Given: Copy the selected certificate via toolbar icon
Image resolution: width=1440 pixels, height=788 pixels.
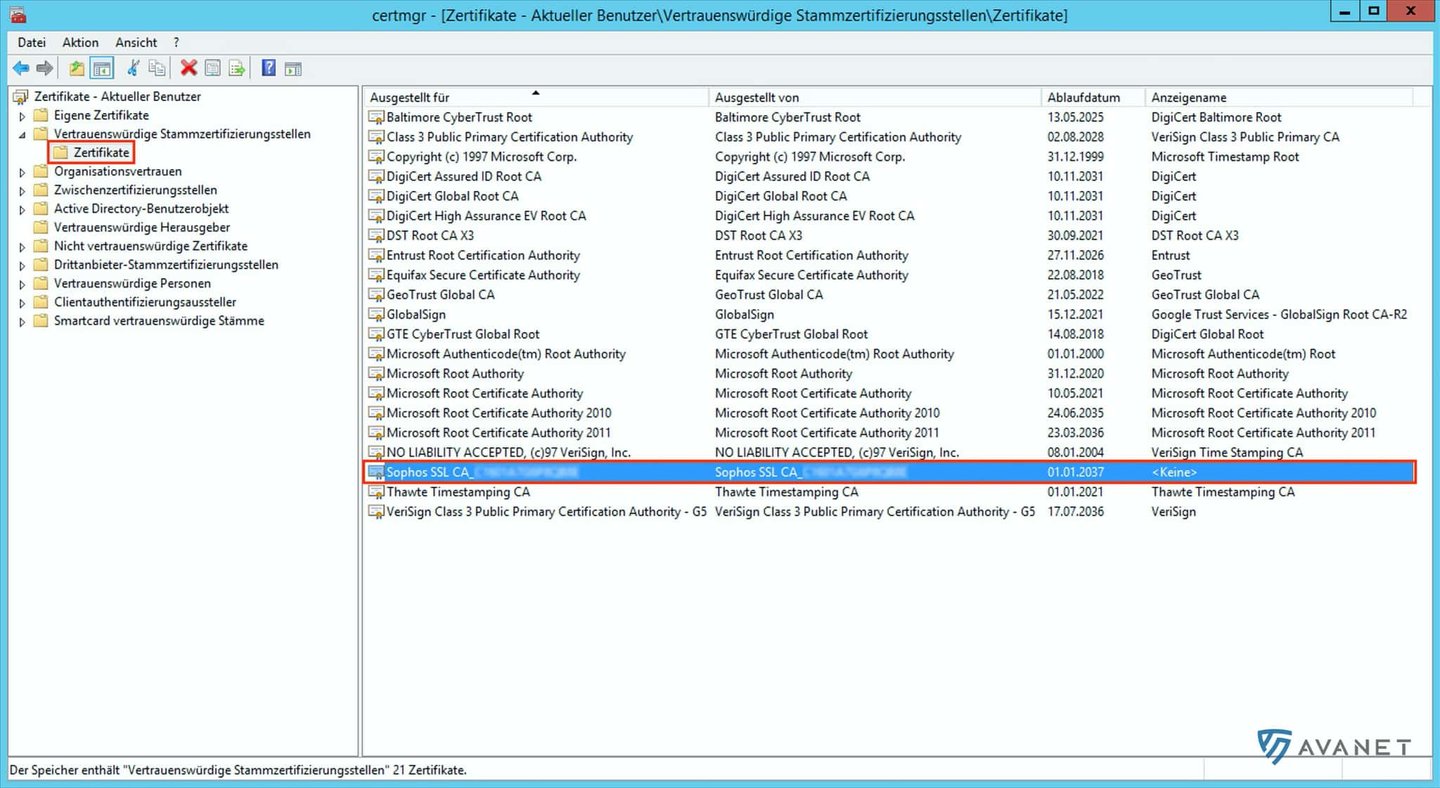Looking at the screenshot, I should point(157,68).
